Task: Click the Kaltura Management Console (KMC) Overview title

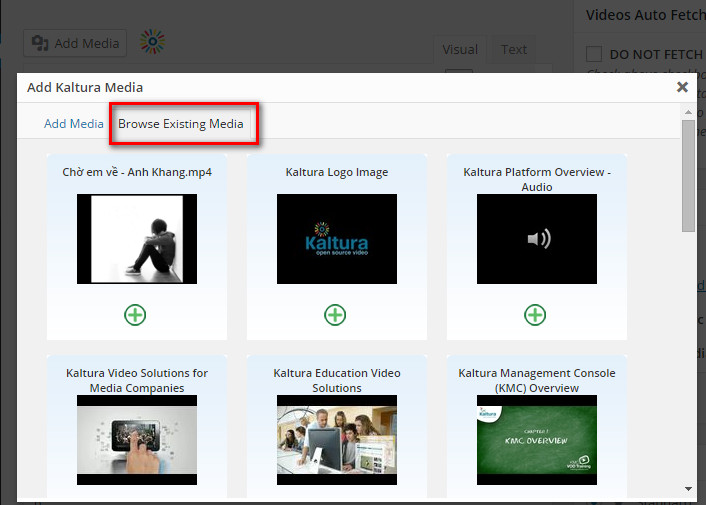Action: pos(536,380)
